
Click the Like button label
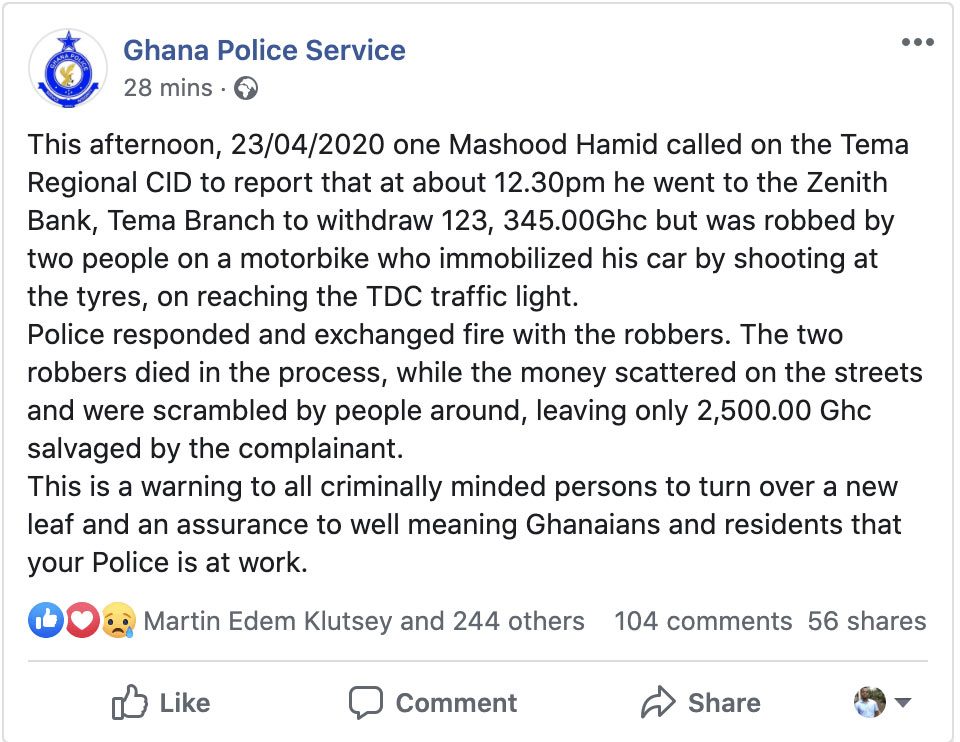click(185, 703)
